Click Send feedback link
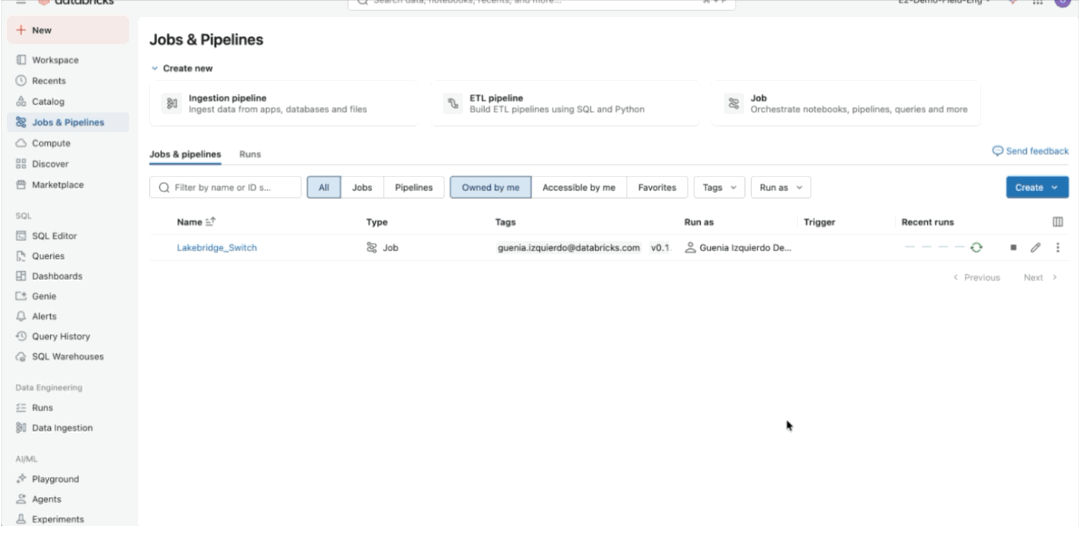This screenshot has width=1080, height=534. click(1030, 151)
